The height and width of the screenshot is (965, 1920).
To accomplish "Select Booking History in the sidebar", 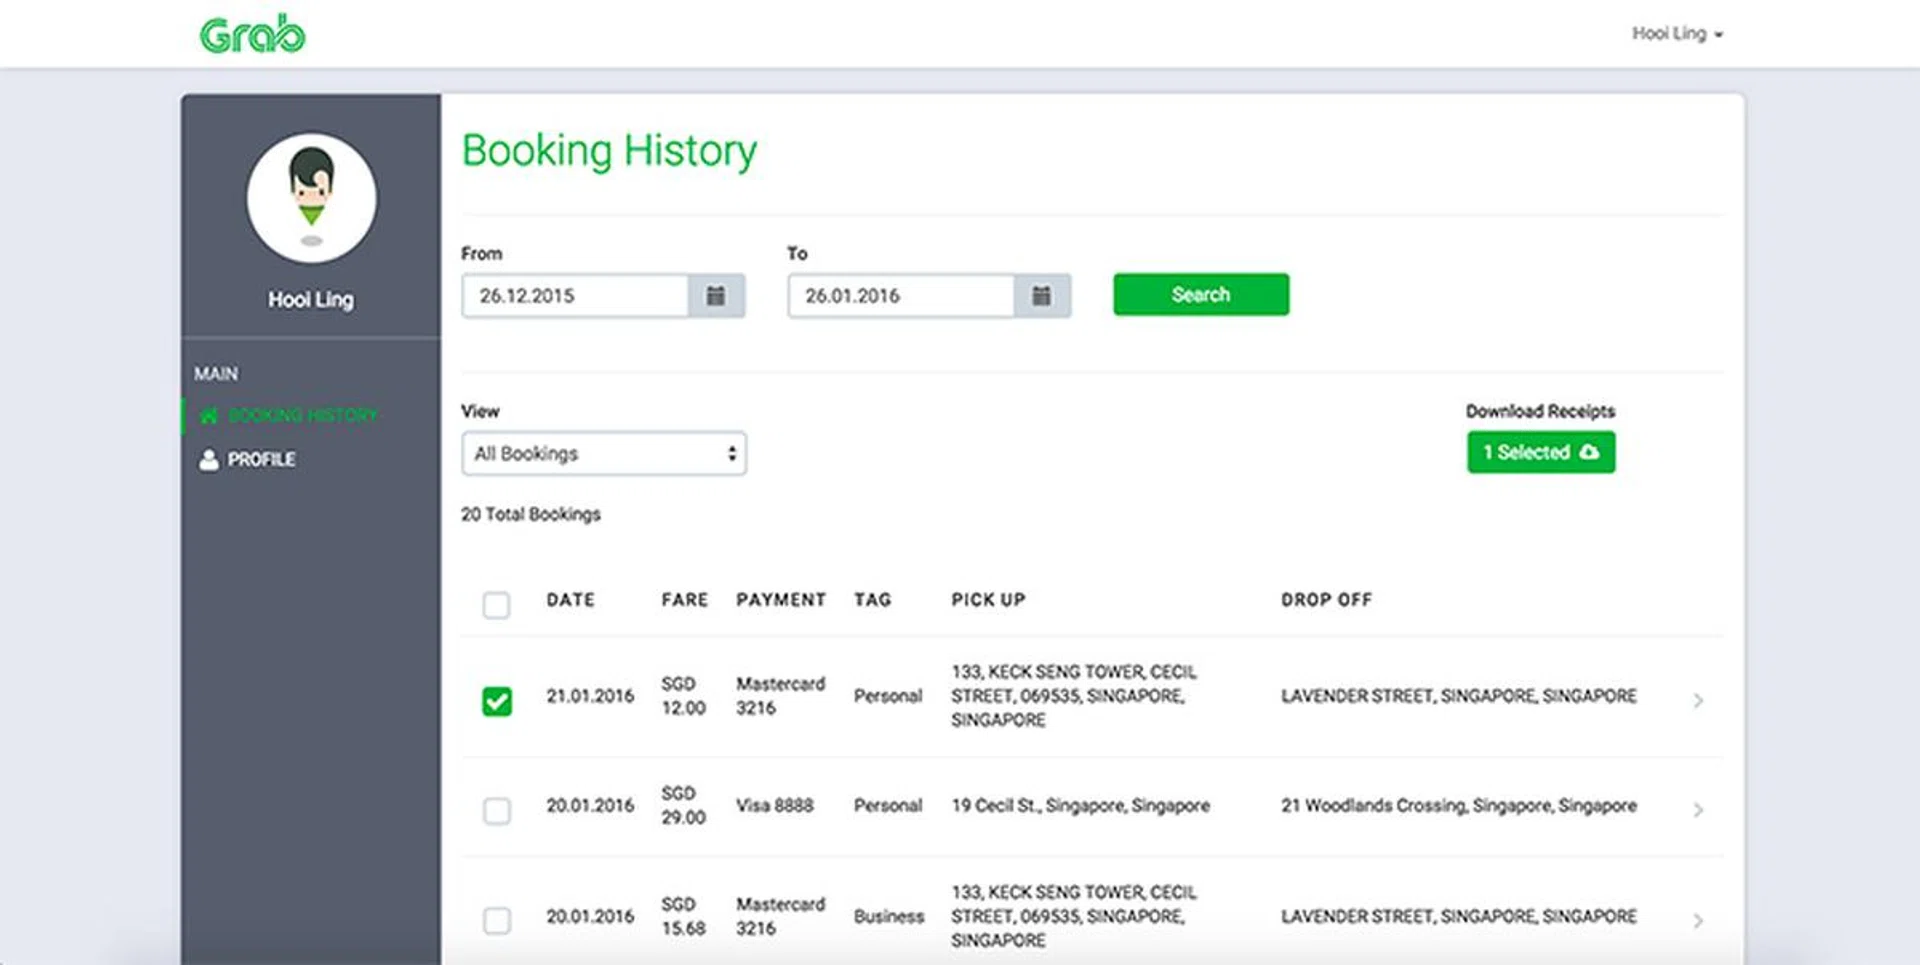I will coord(303,415).
